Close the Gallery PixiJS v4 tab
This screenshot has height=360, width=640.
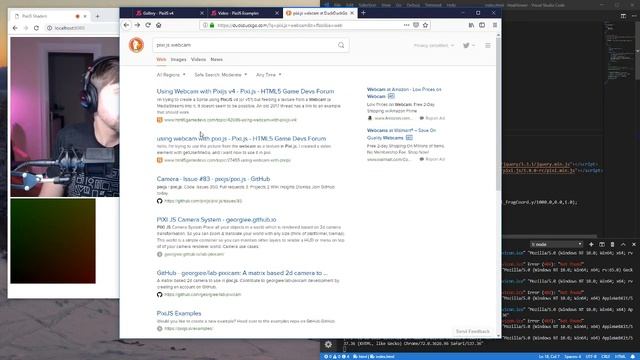202,13
